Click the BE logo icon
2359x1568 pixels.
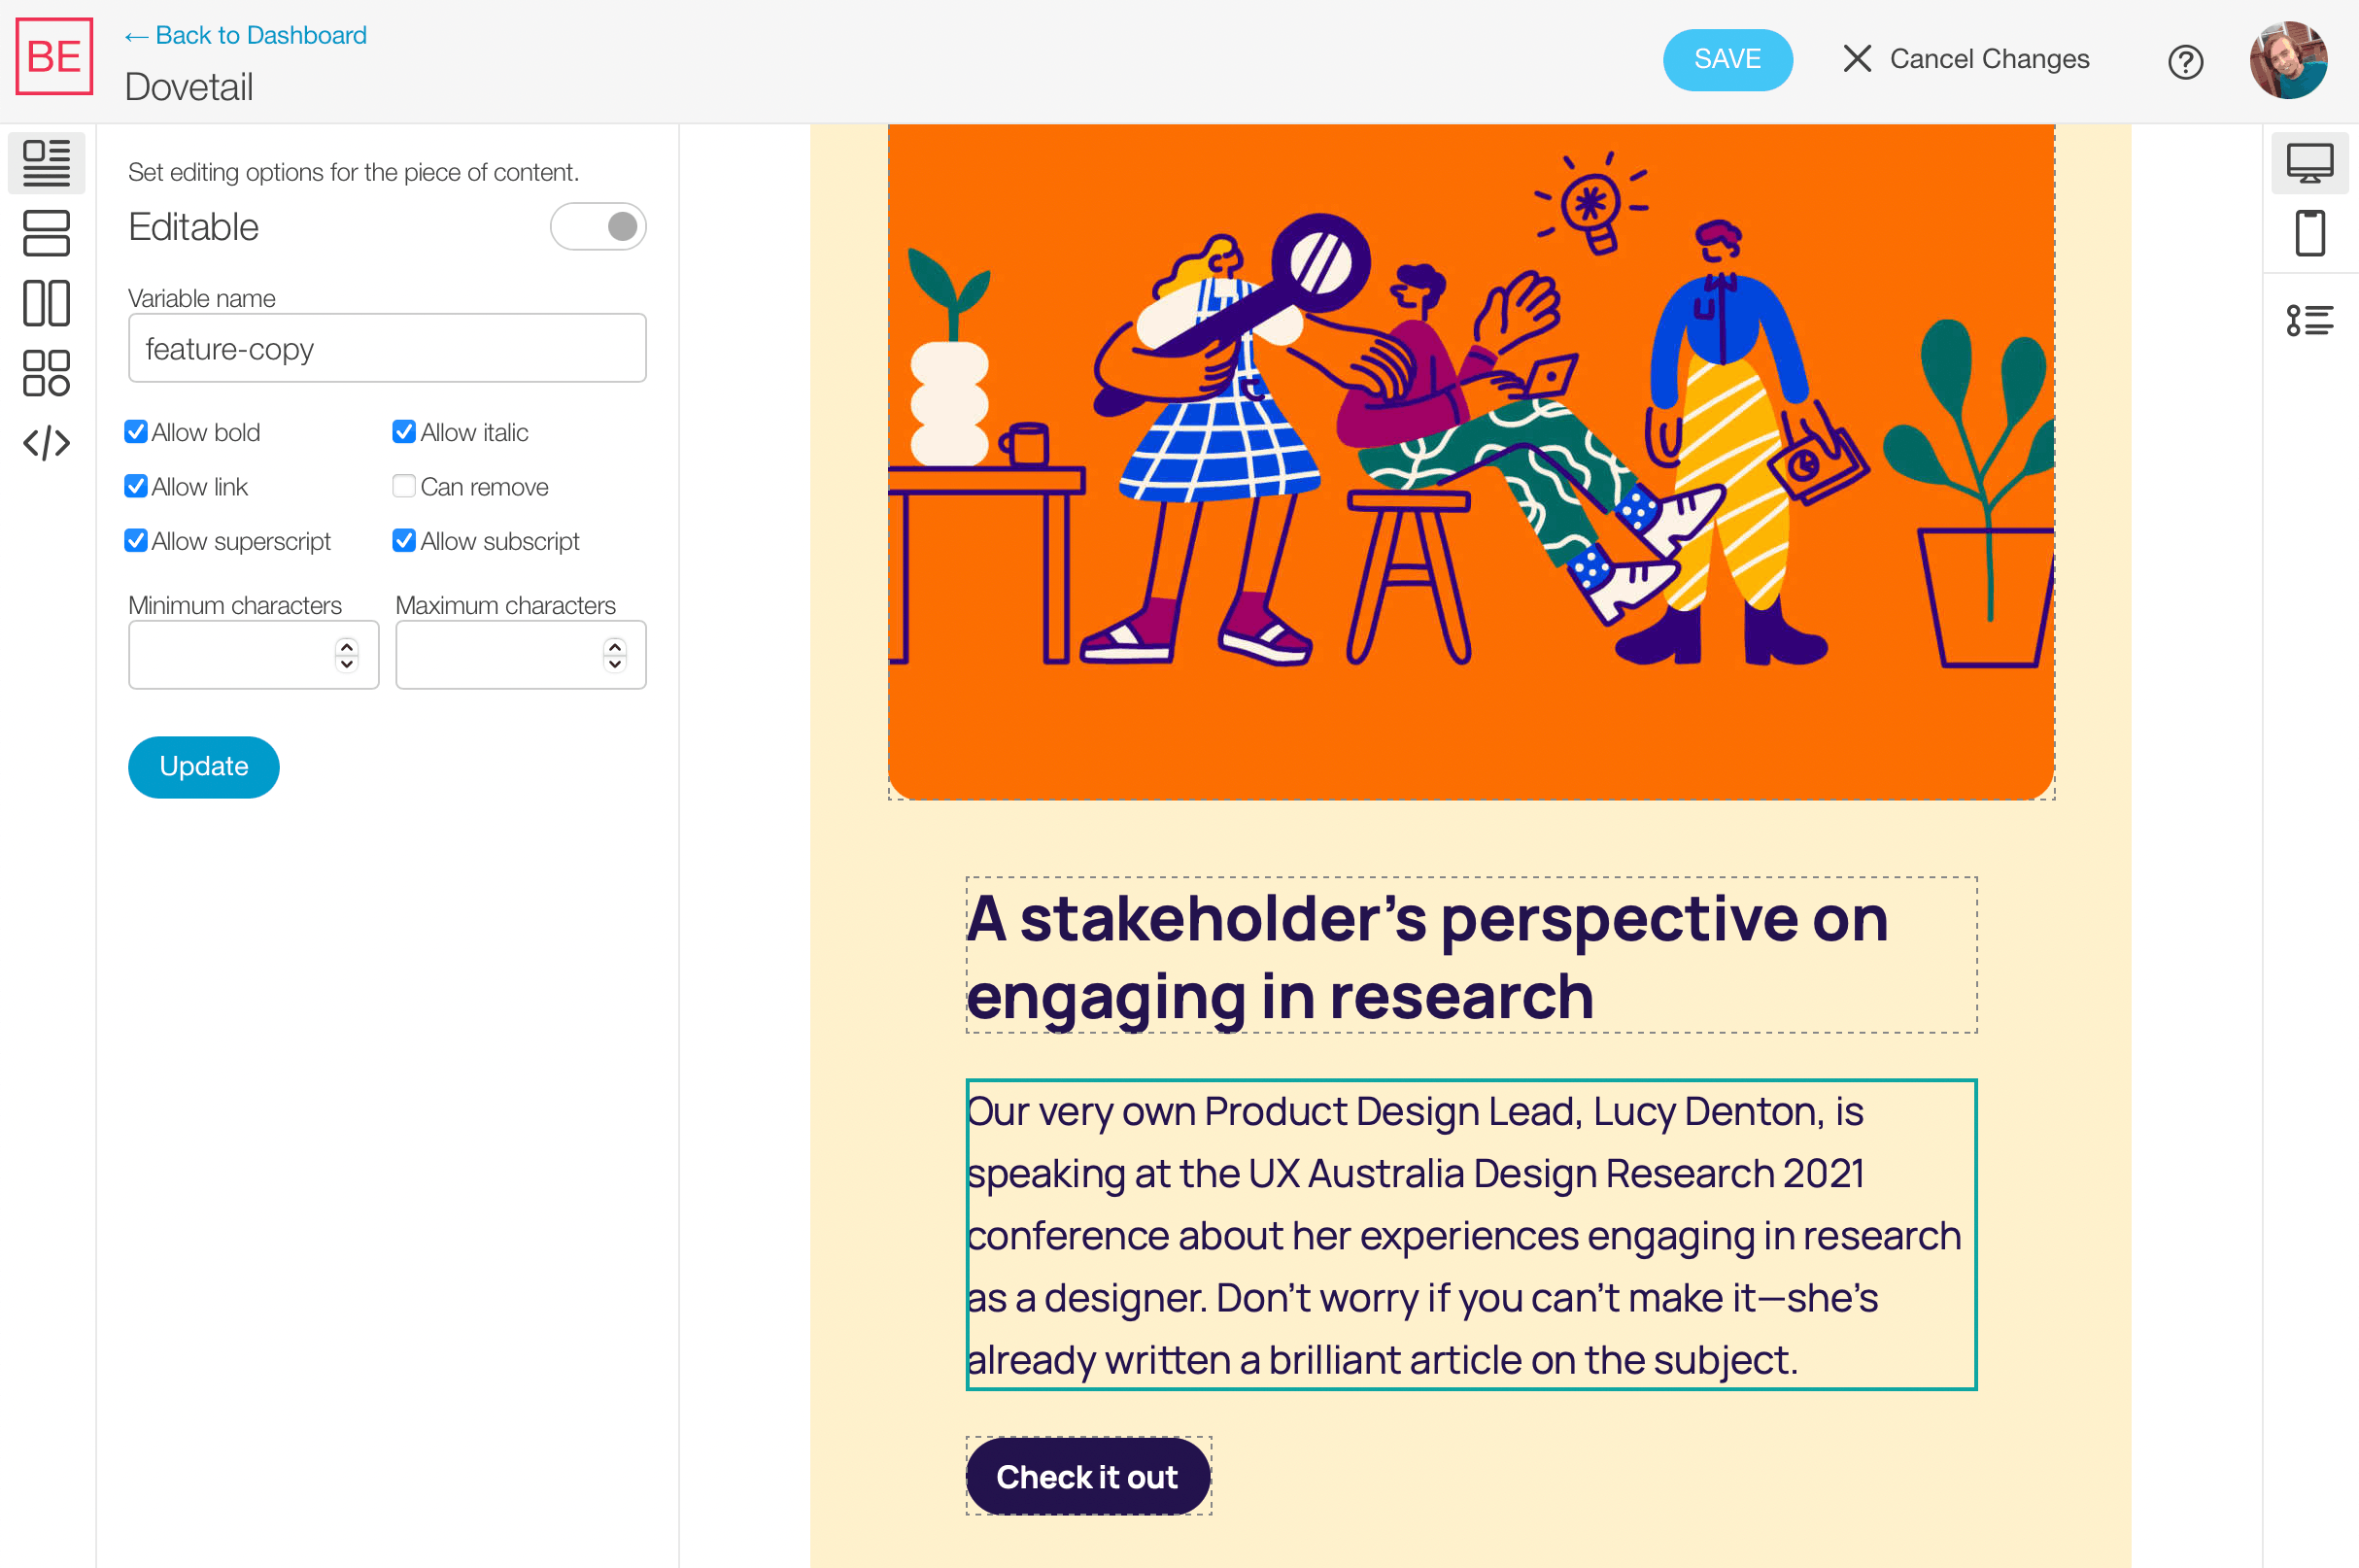[x=54, y=57]
